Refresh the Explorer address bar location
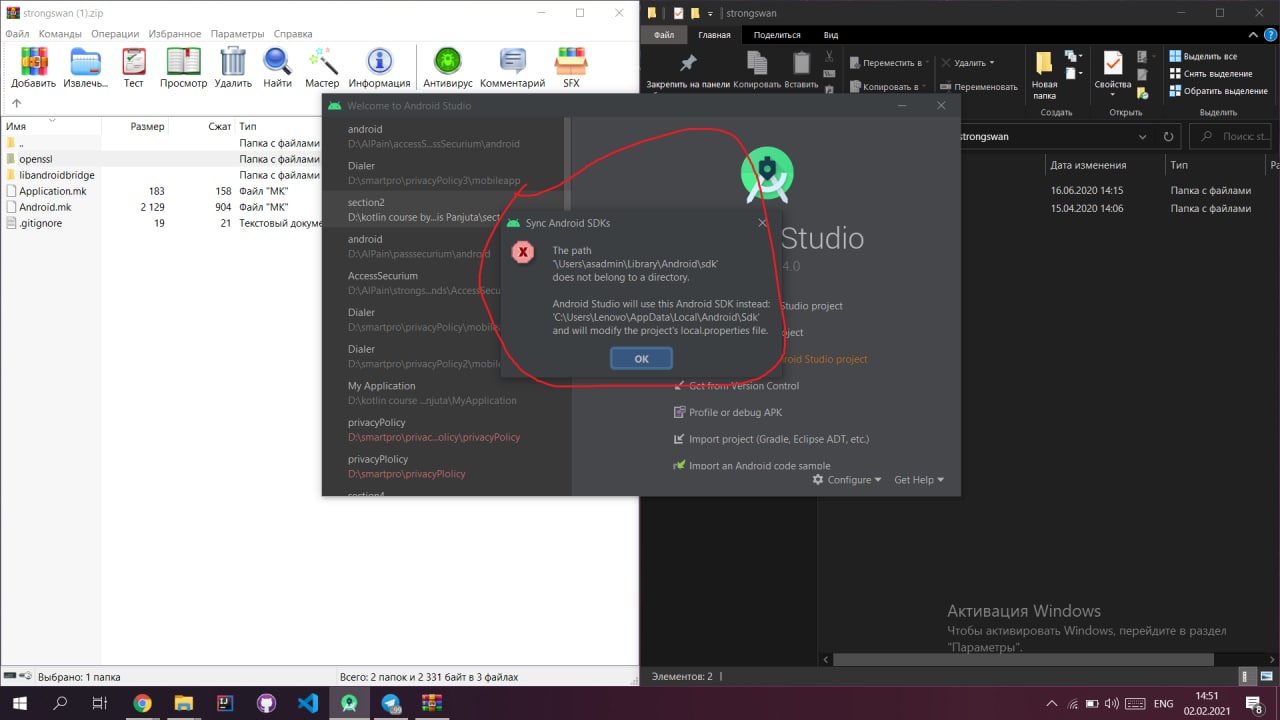 coord(1168,136)
